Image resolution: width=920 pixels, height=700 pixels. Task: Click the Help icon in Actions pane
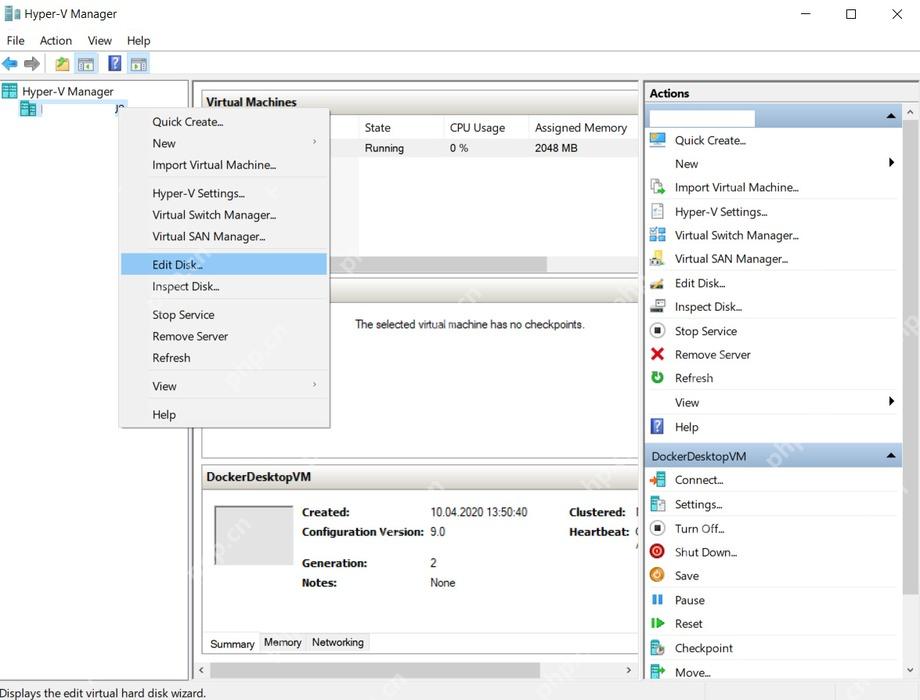658,426
